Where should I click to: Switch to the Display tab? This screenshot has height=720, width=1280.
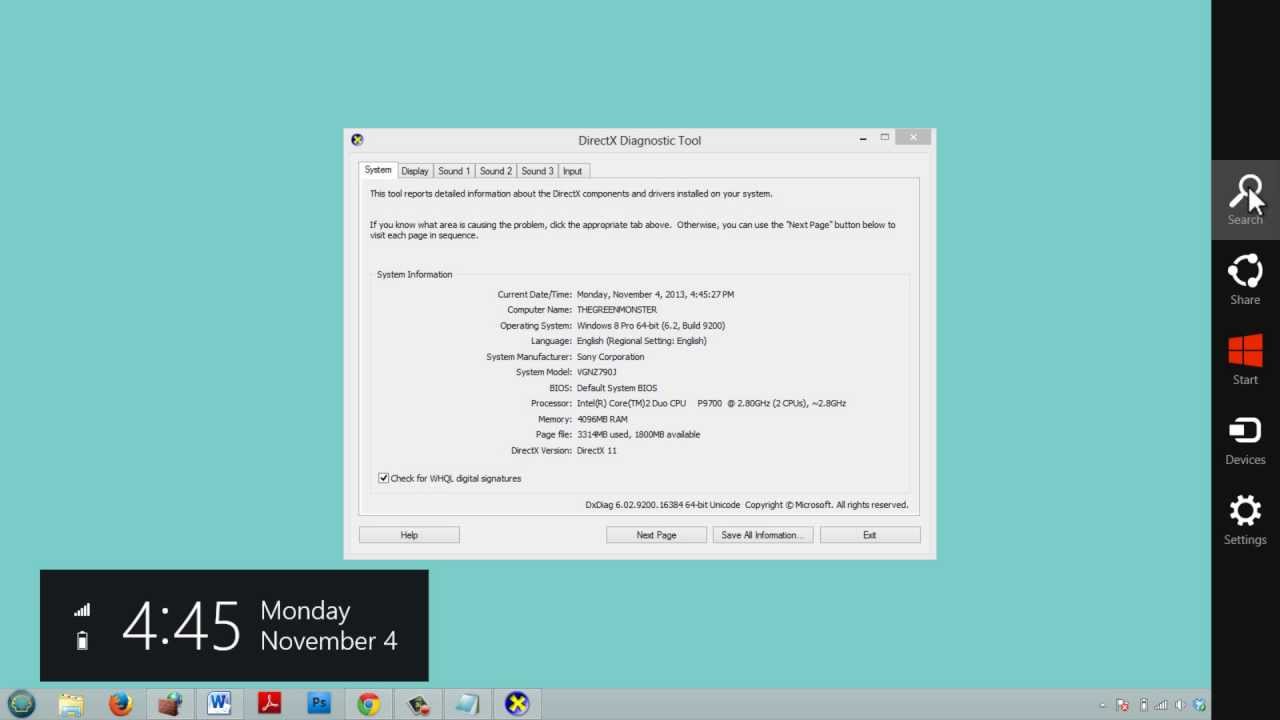tap(415, 171)
